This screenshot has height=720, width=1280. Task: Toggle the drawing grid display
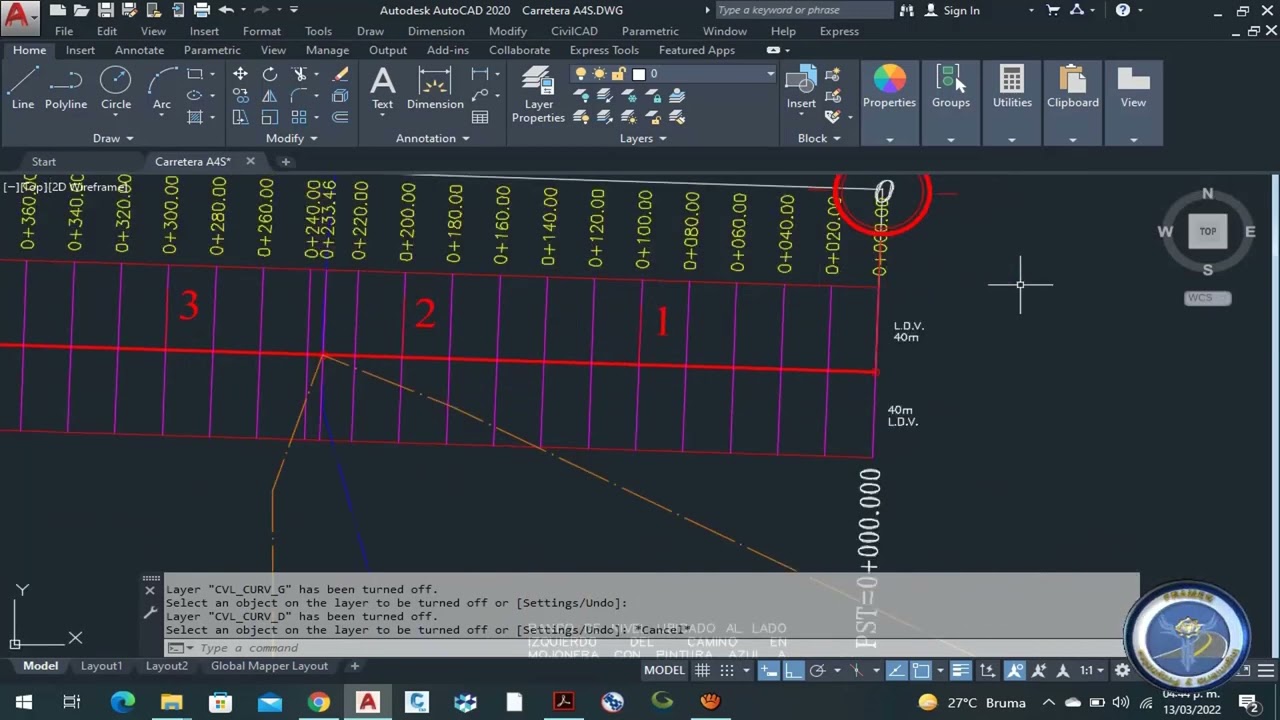coord(702,670)
